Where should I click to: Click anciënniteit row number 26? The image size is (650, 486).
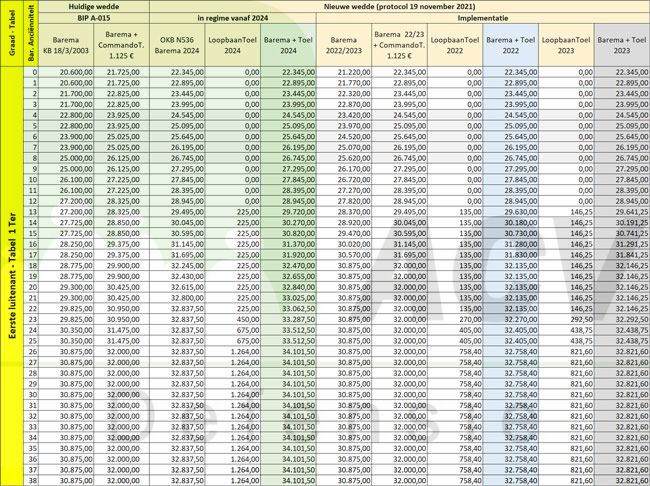click(33, 352)
